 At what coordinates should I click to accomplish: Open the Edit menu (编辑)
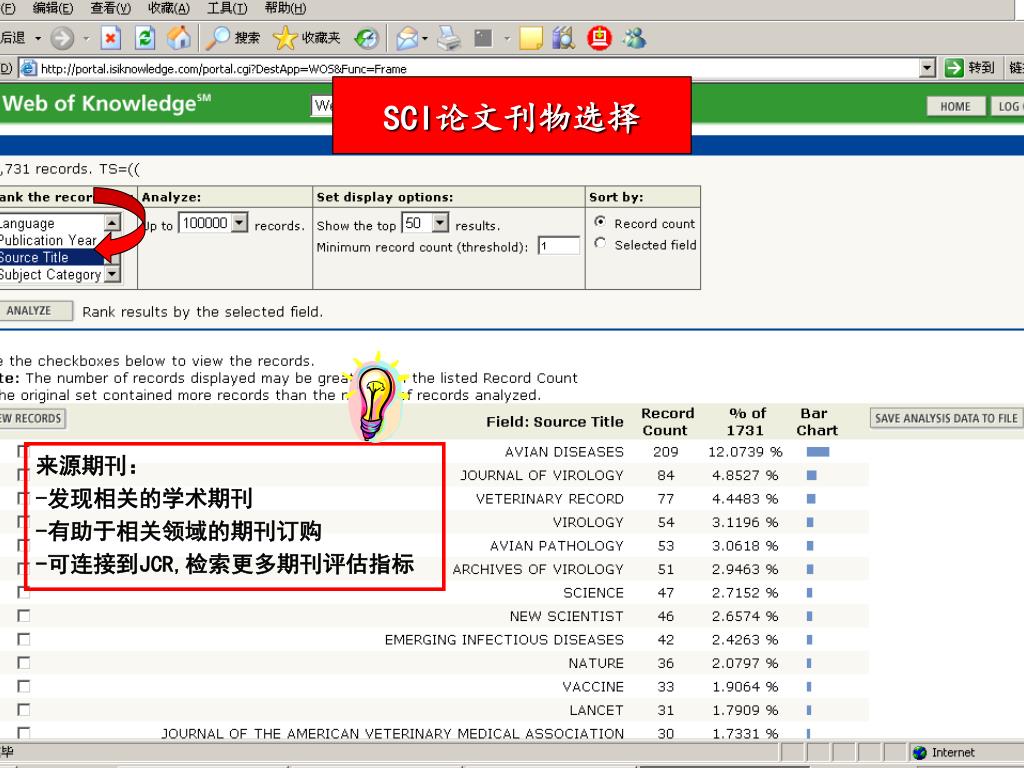coord(53,8)
